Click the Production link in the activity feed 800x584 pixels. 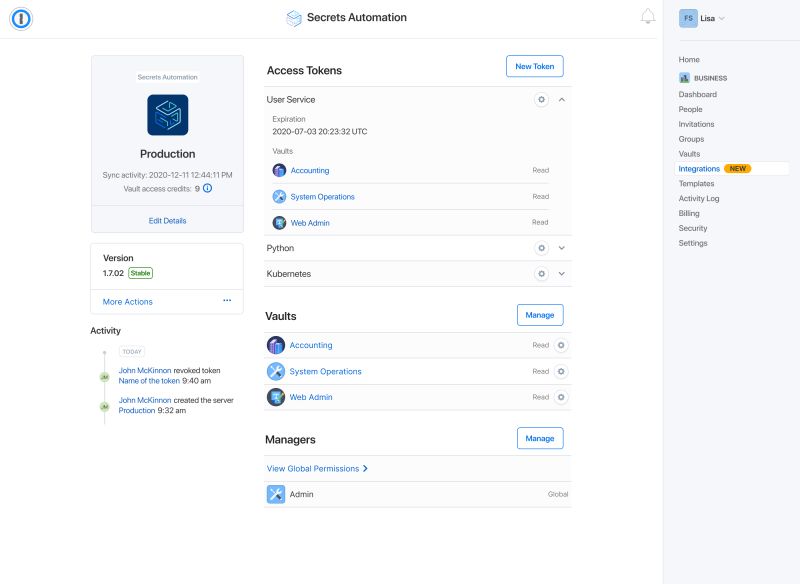pos(137,410)
